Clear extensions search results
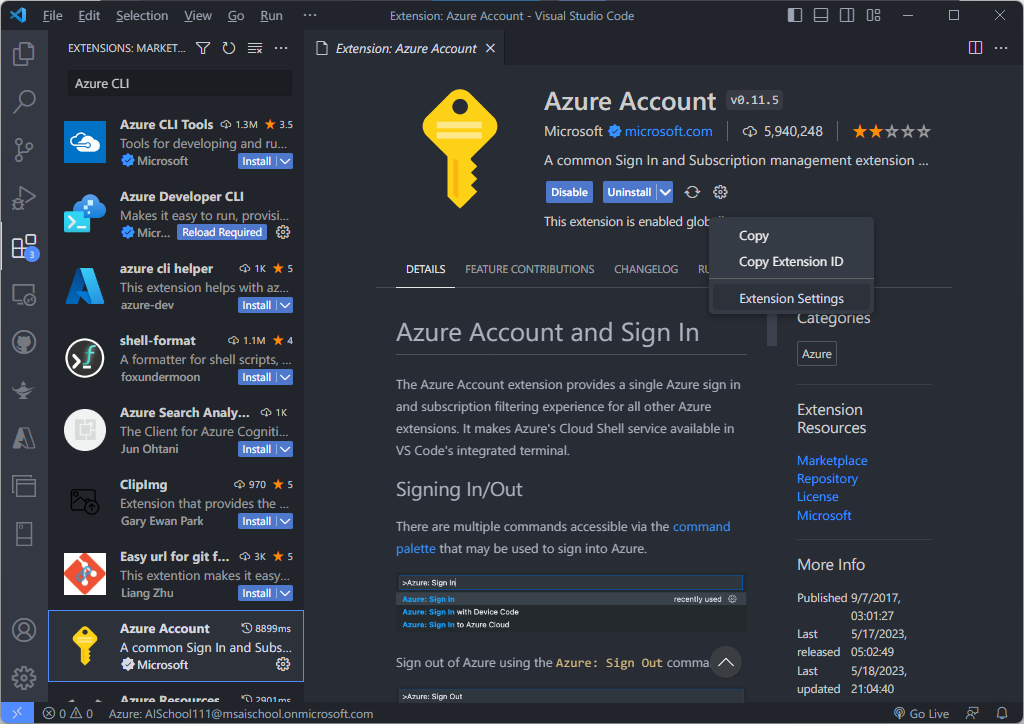1024x724 pixels. (255, 48)
